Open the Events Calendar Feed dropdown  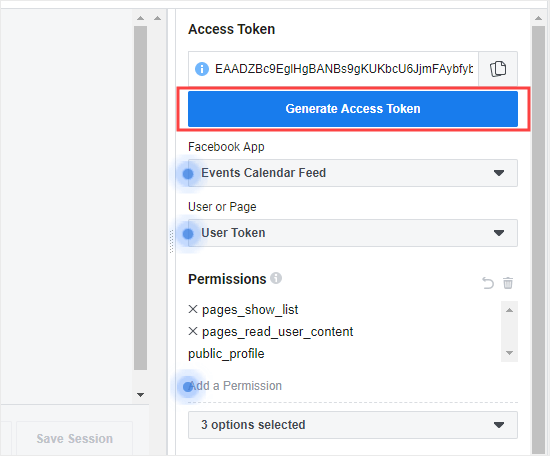tap(353, 173)
